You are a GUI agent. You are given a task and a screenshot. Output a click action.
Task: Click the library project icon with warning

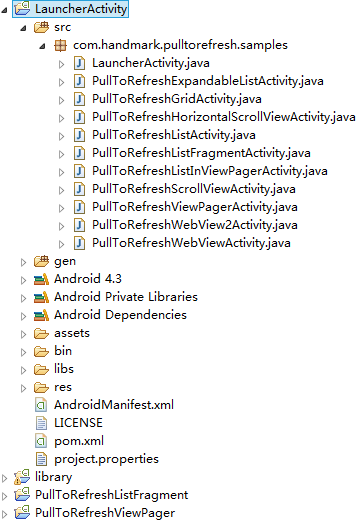[22, 477]
